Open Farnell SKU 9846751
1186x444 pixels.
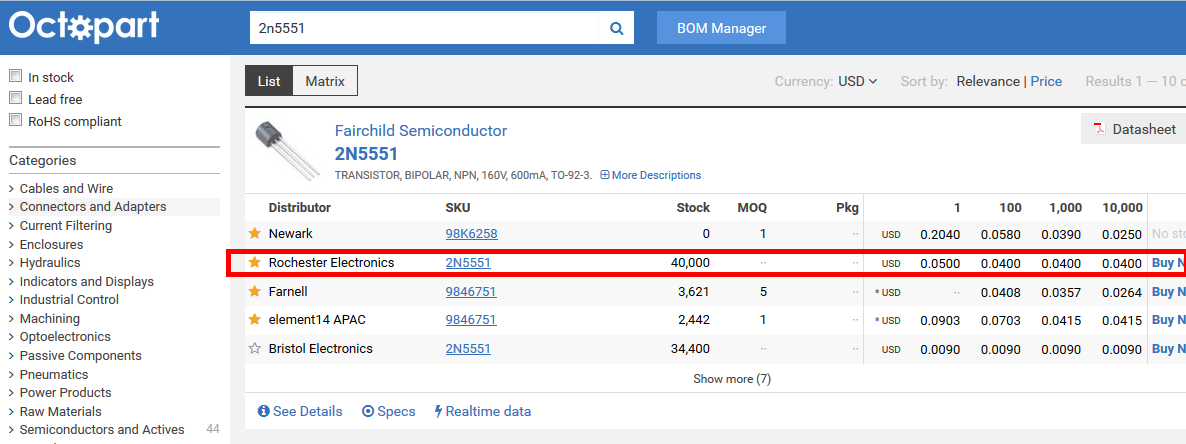(471, 291)
